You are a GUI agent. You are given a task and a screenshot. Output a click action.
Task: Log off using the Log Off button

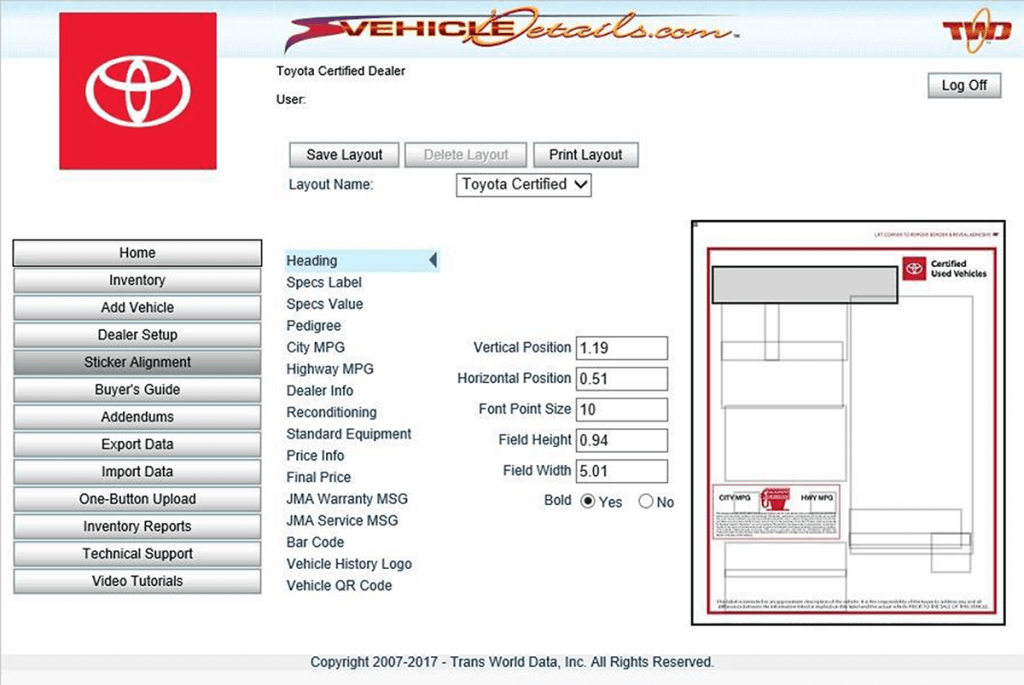point(964,86)
